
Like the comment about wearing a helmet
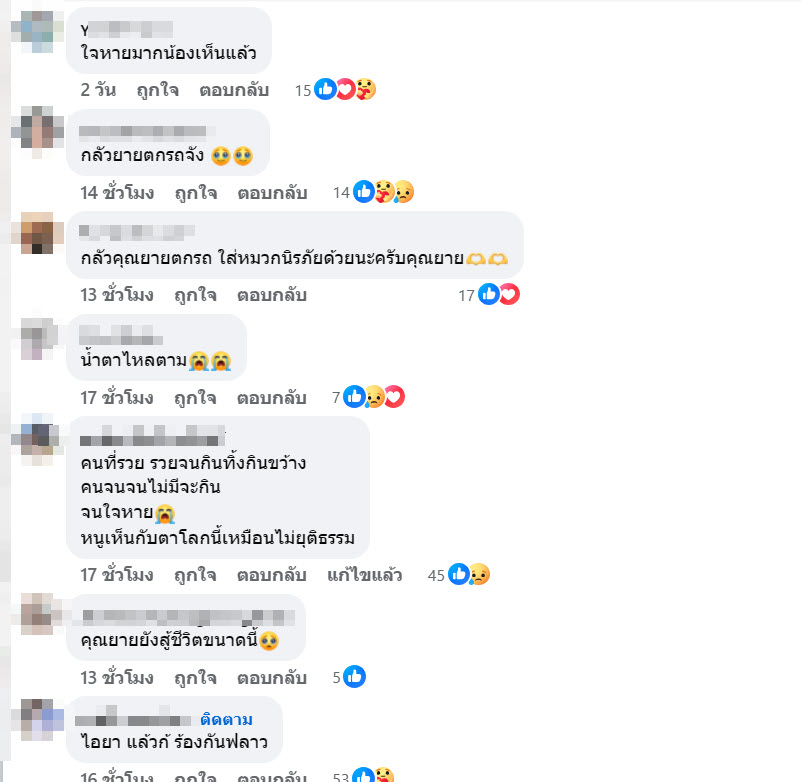[x=196, y=295]
